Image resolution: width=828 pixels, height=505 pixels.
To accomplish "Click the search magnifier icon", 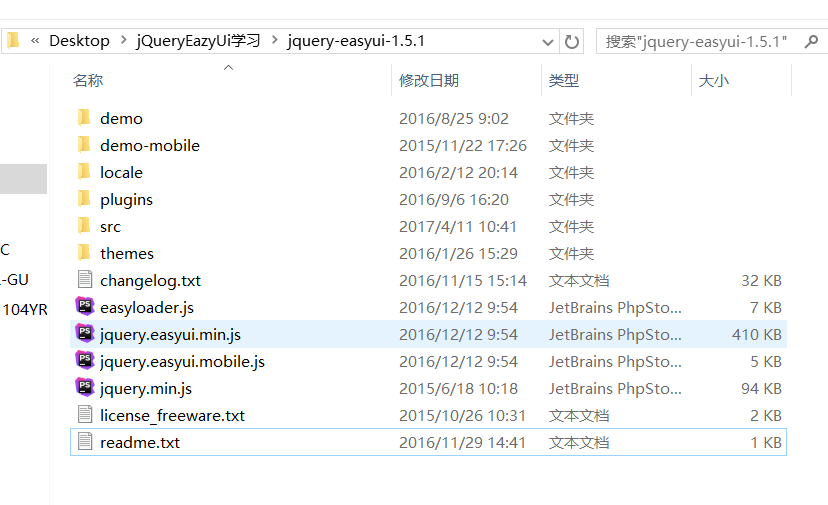I will tap(811, 41).
